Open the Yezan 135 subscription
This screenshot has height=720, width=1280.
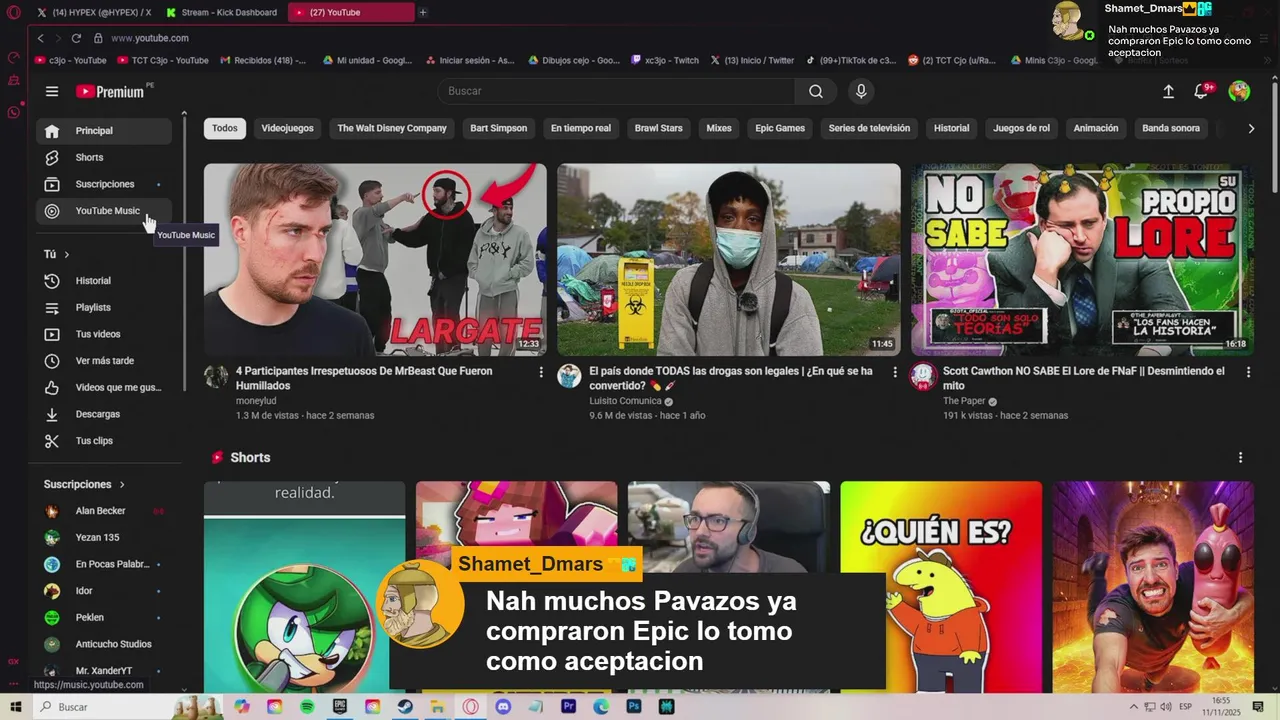point(104,538)
